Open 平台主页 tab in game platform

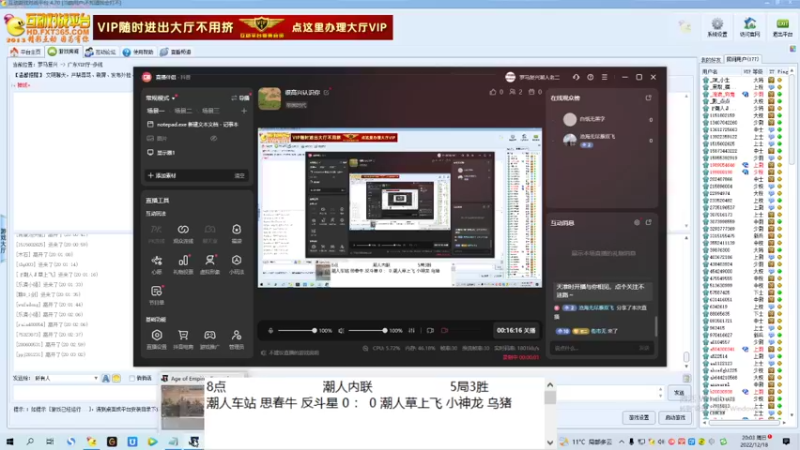coord(26,52)
